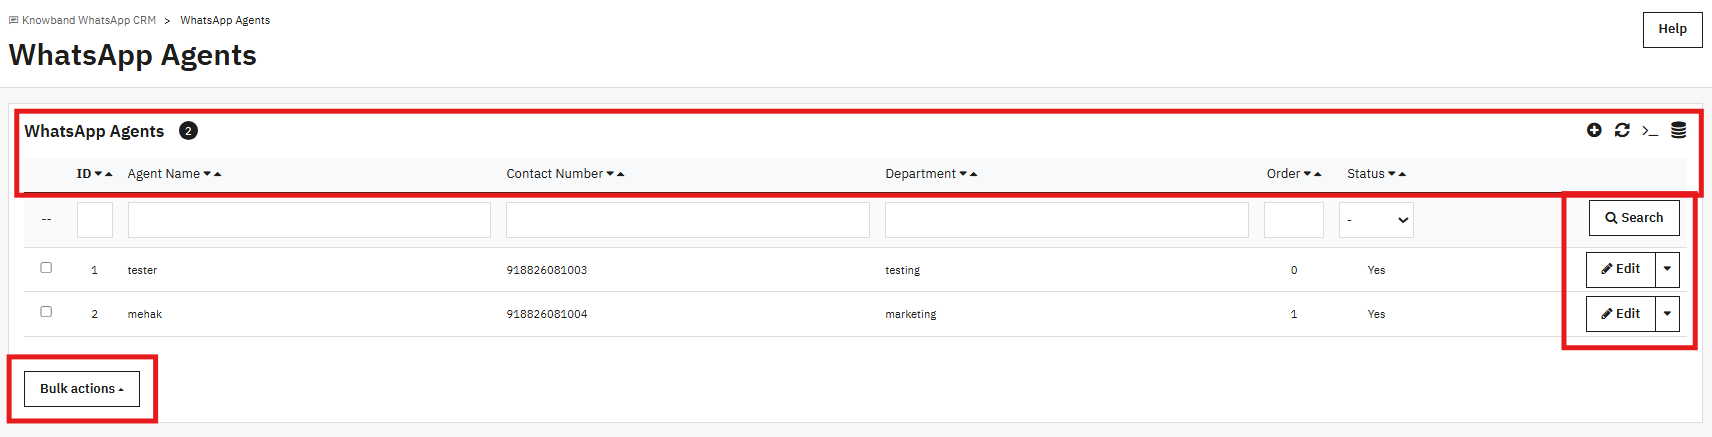Click the Search button
The width and height of the screenshot is (1712, 437).
click(1634, 218)
